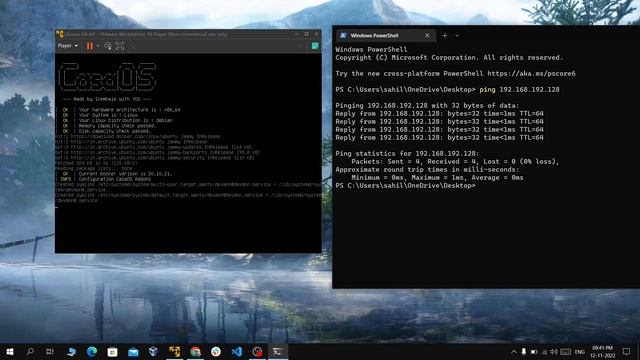This screenshot has width=640, height=360.
Task: Add a new terminal tab
Action: point(444,36)
